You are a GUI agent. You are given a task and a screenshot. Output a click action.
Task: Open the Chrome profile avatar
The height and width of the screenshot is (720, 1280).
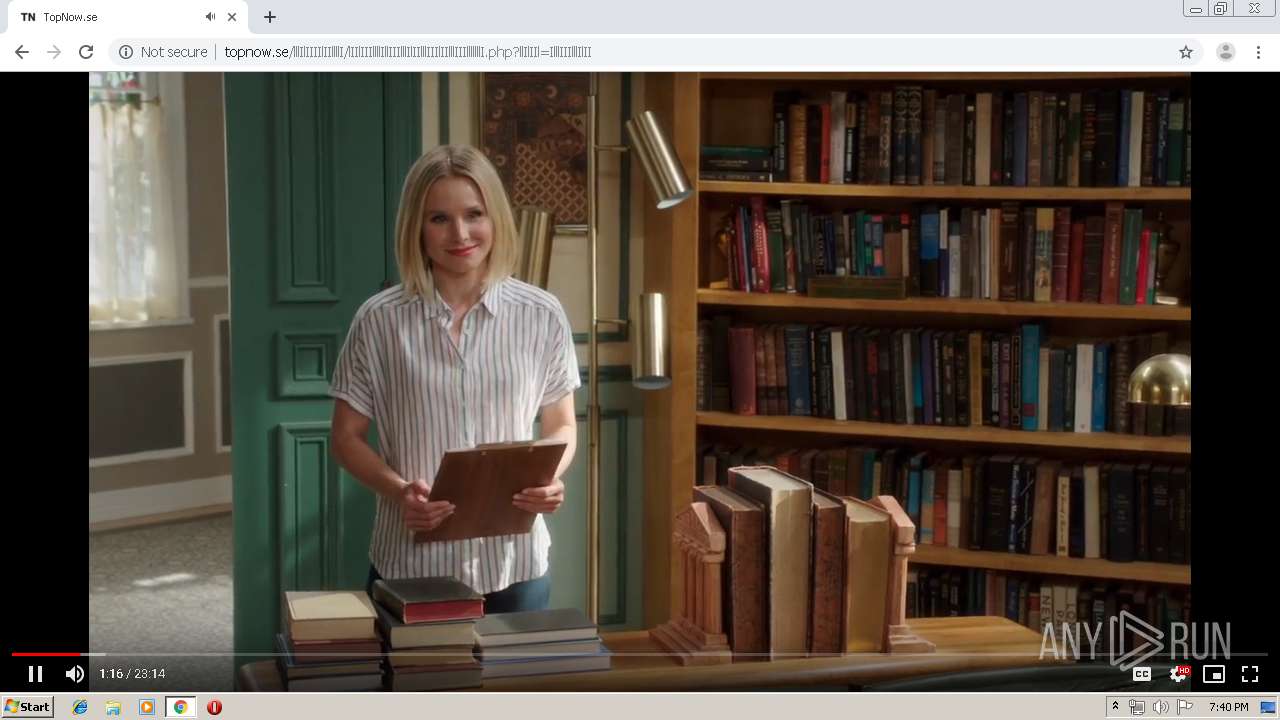point(1226,52)
